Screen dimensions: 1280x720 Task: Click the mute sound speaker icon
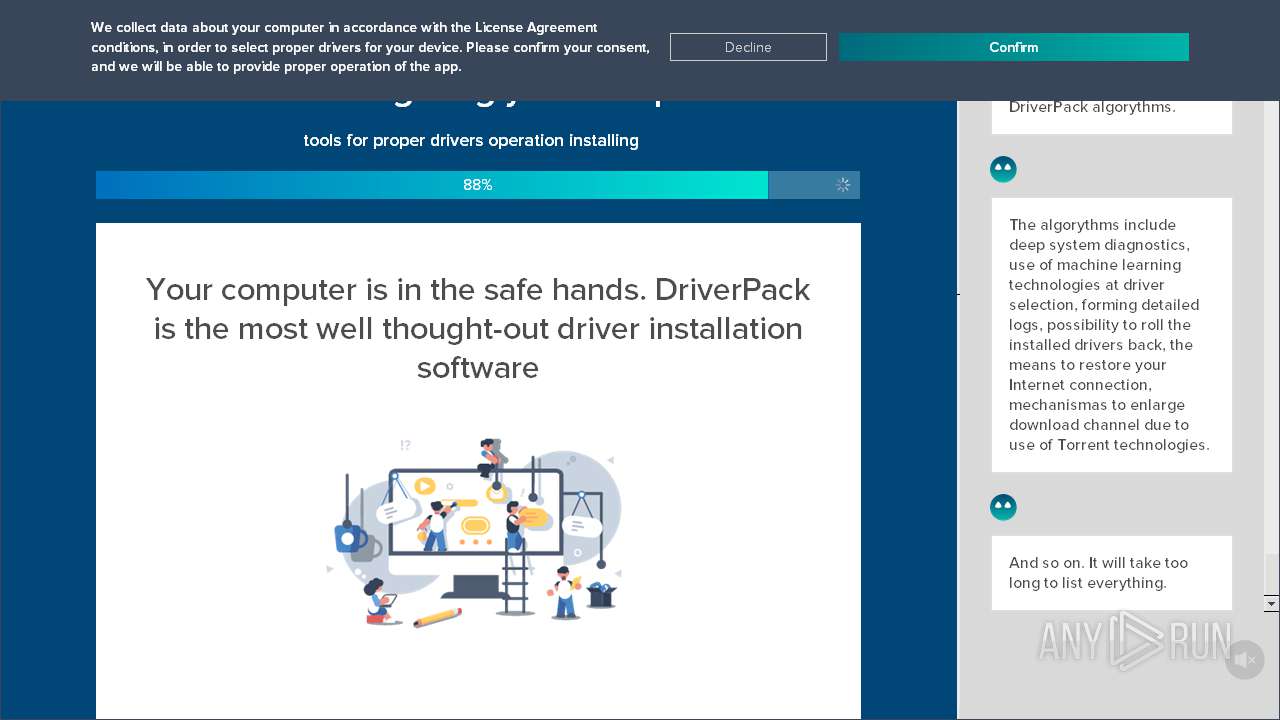[1244, 660]
